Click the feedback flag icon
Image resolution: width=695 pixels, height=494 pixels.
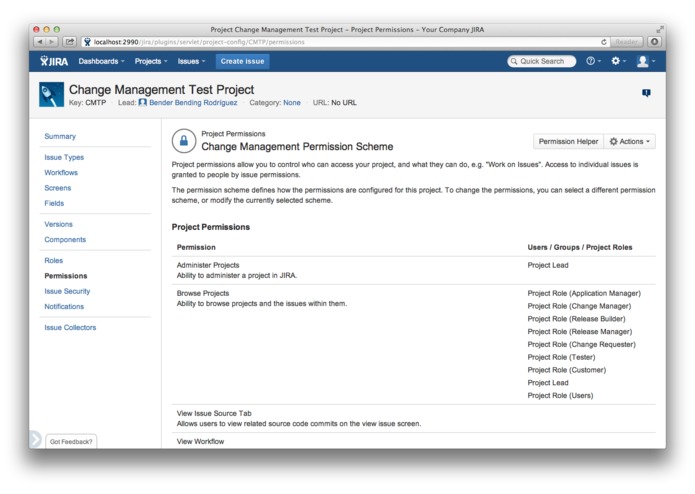point(646,93)
